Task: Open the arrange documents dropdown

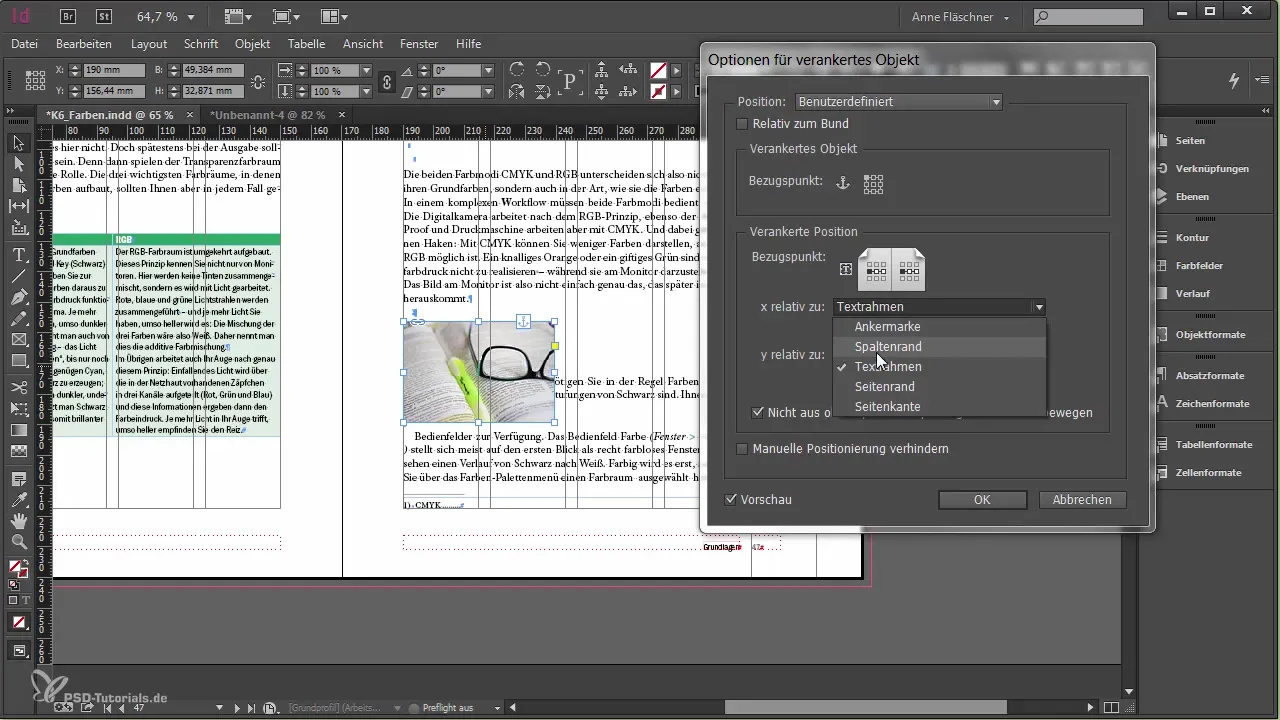Action: pyautogui.click(x=335, y=17)
